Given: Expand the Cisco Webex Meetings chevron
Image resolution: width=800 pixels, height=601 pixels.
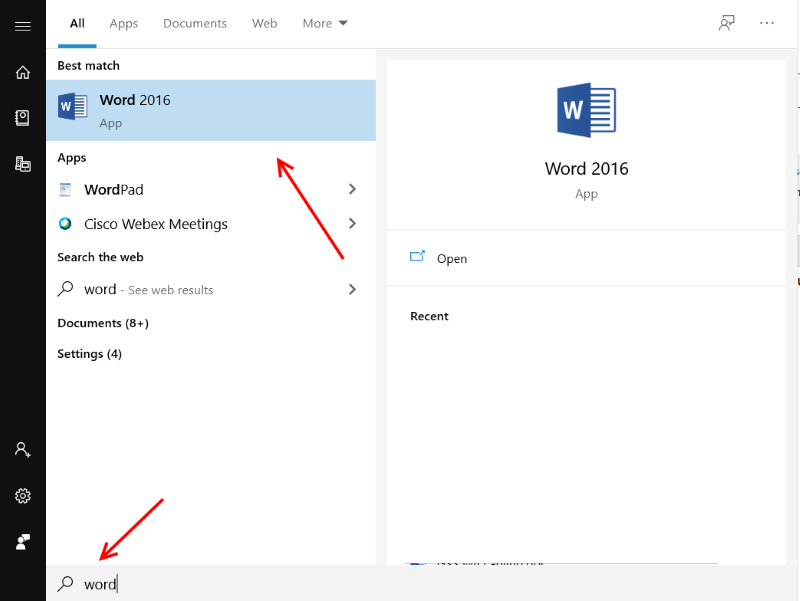Looking at the screenshot, I should click(352, 224).
